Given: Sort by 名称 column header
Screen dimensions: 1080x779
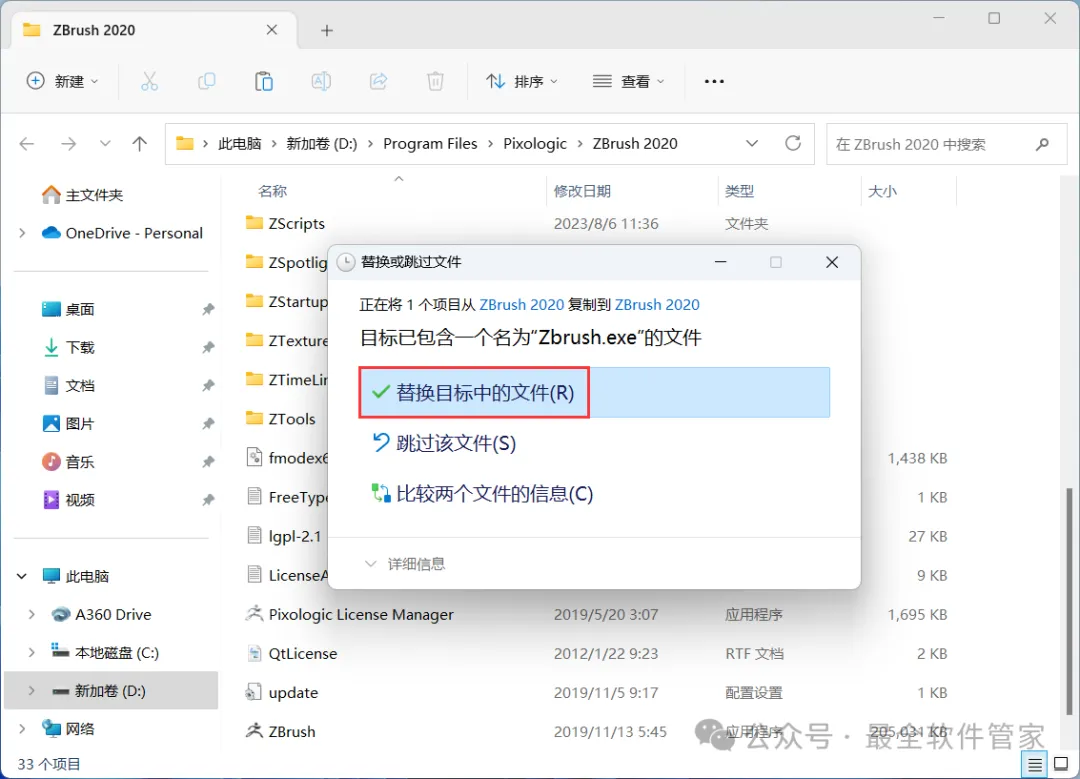Looking at the screenshot, I should [x=272, y=191].
